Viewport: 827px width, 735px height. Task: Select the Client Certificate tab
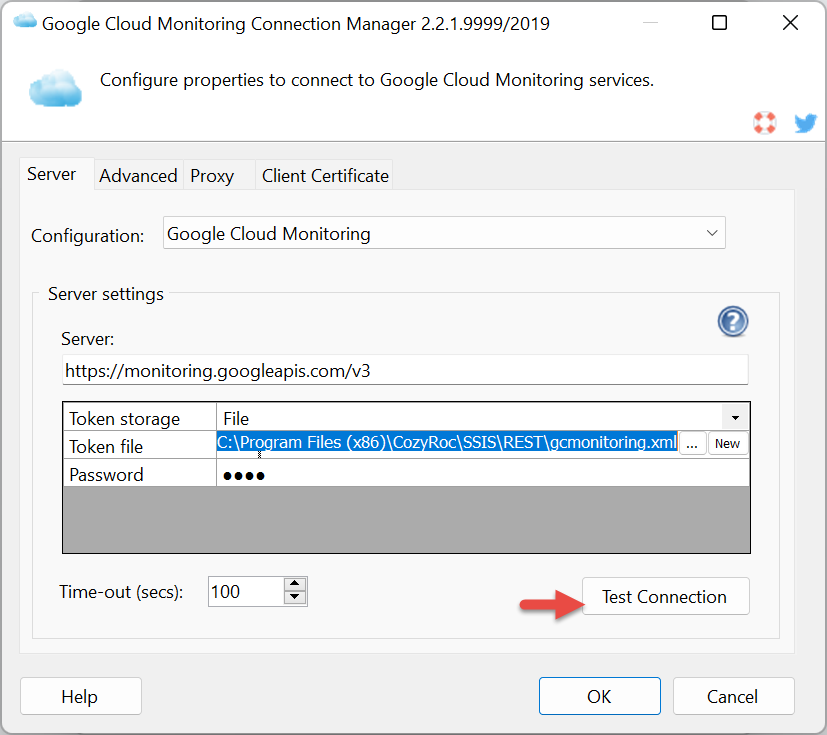point(325,176)
